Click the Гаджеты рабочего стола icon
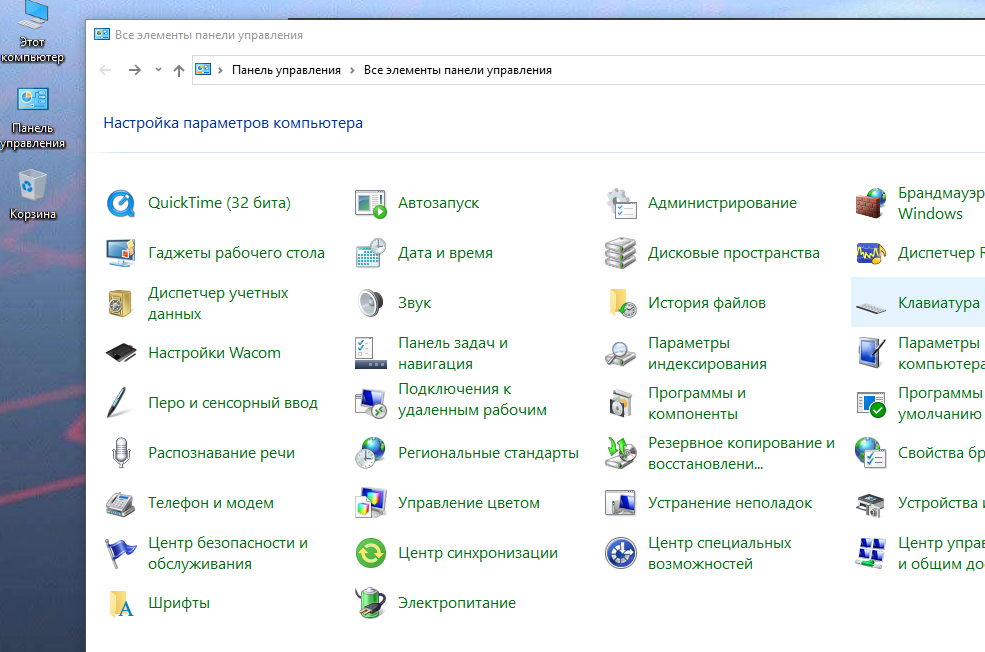 tap(121, 253)
